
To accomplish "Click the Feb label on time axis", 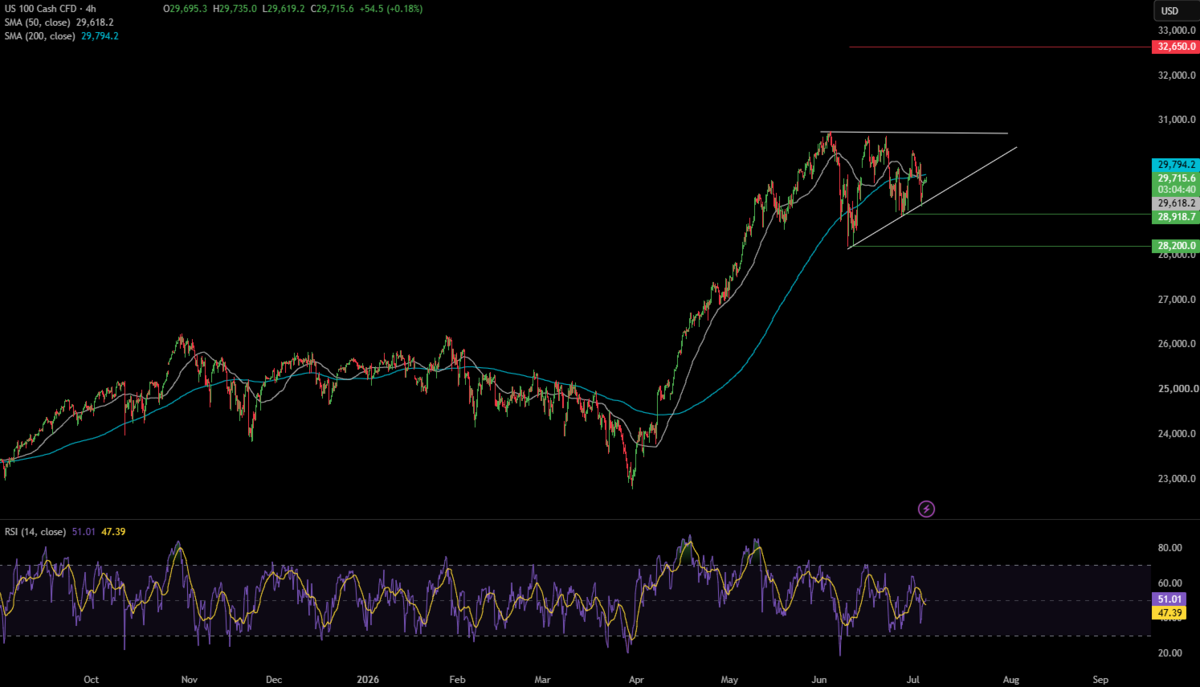I will pyautogui.click(x=458, y=678).
